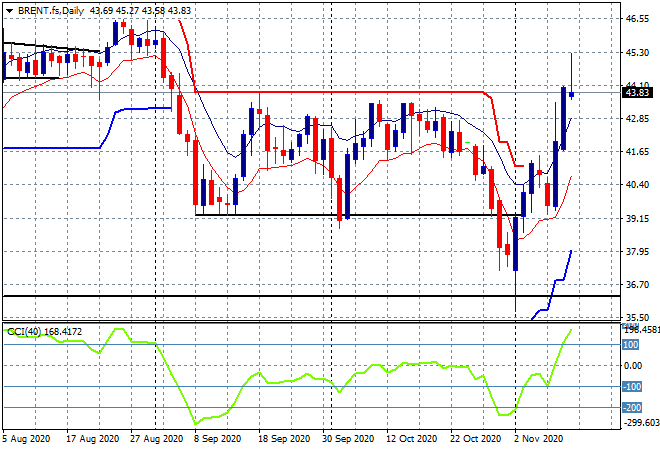Viewport: 660px width, 450px height.
Task: Click the 0.00 CCI scale value
Action: 633,365
